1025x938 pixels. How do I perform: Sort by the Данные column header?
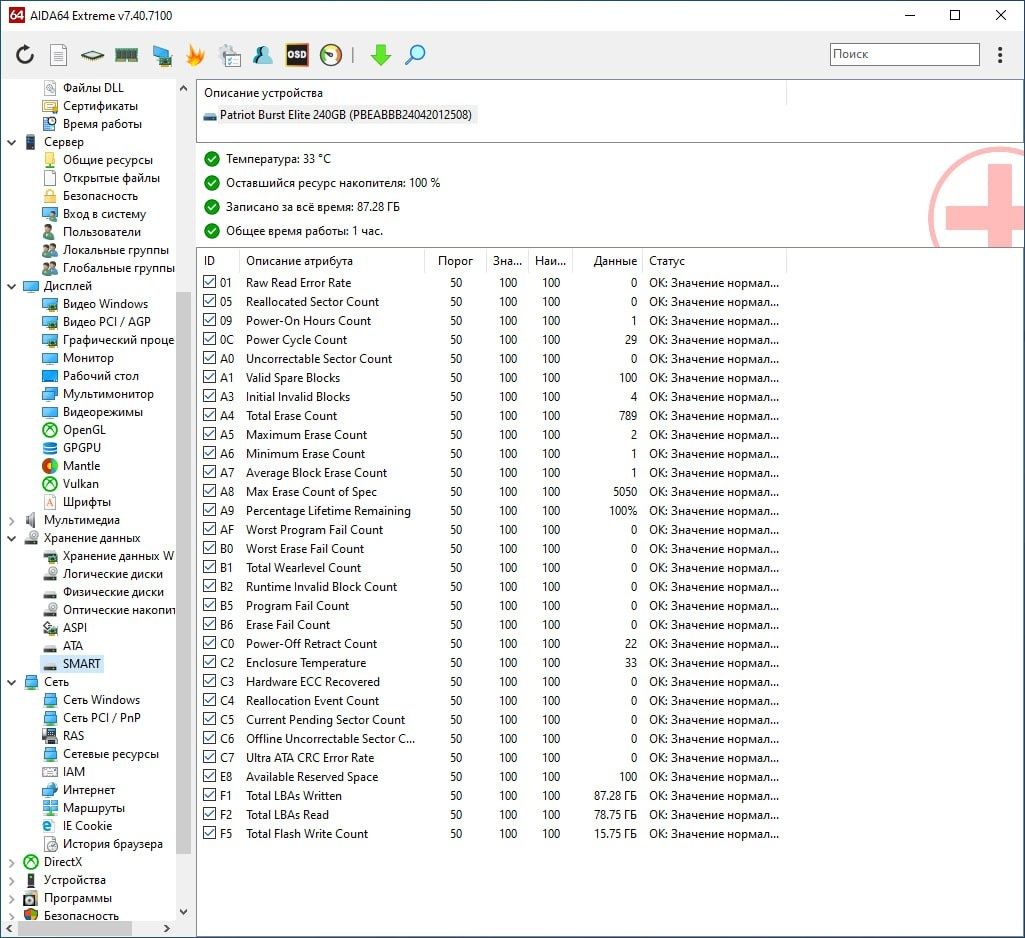click(x=607, y=261)
